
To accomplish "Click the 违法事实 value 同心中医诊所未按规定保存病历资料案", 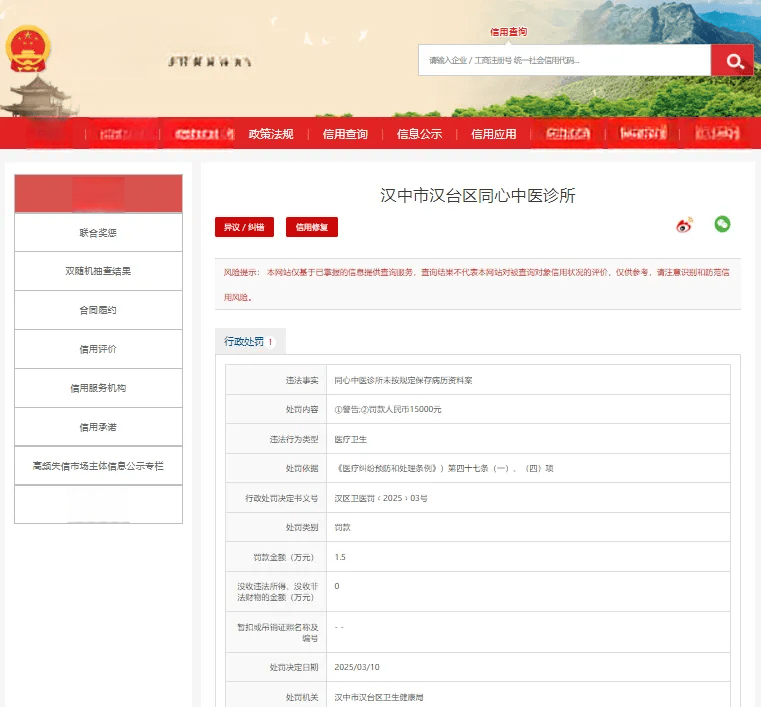I will click(403, 380).
